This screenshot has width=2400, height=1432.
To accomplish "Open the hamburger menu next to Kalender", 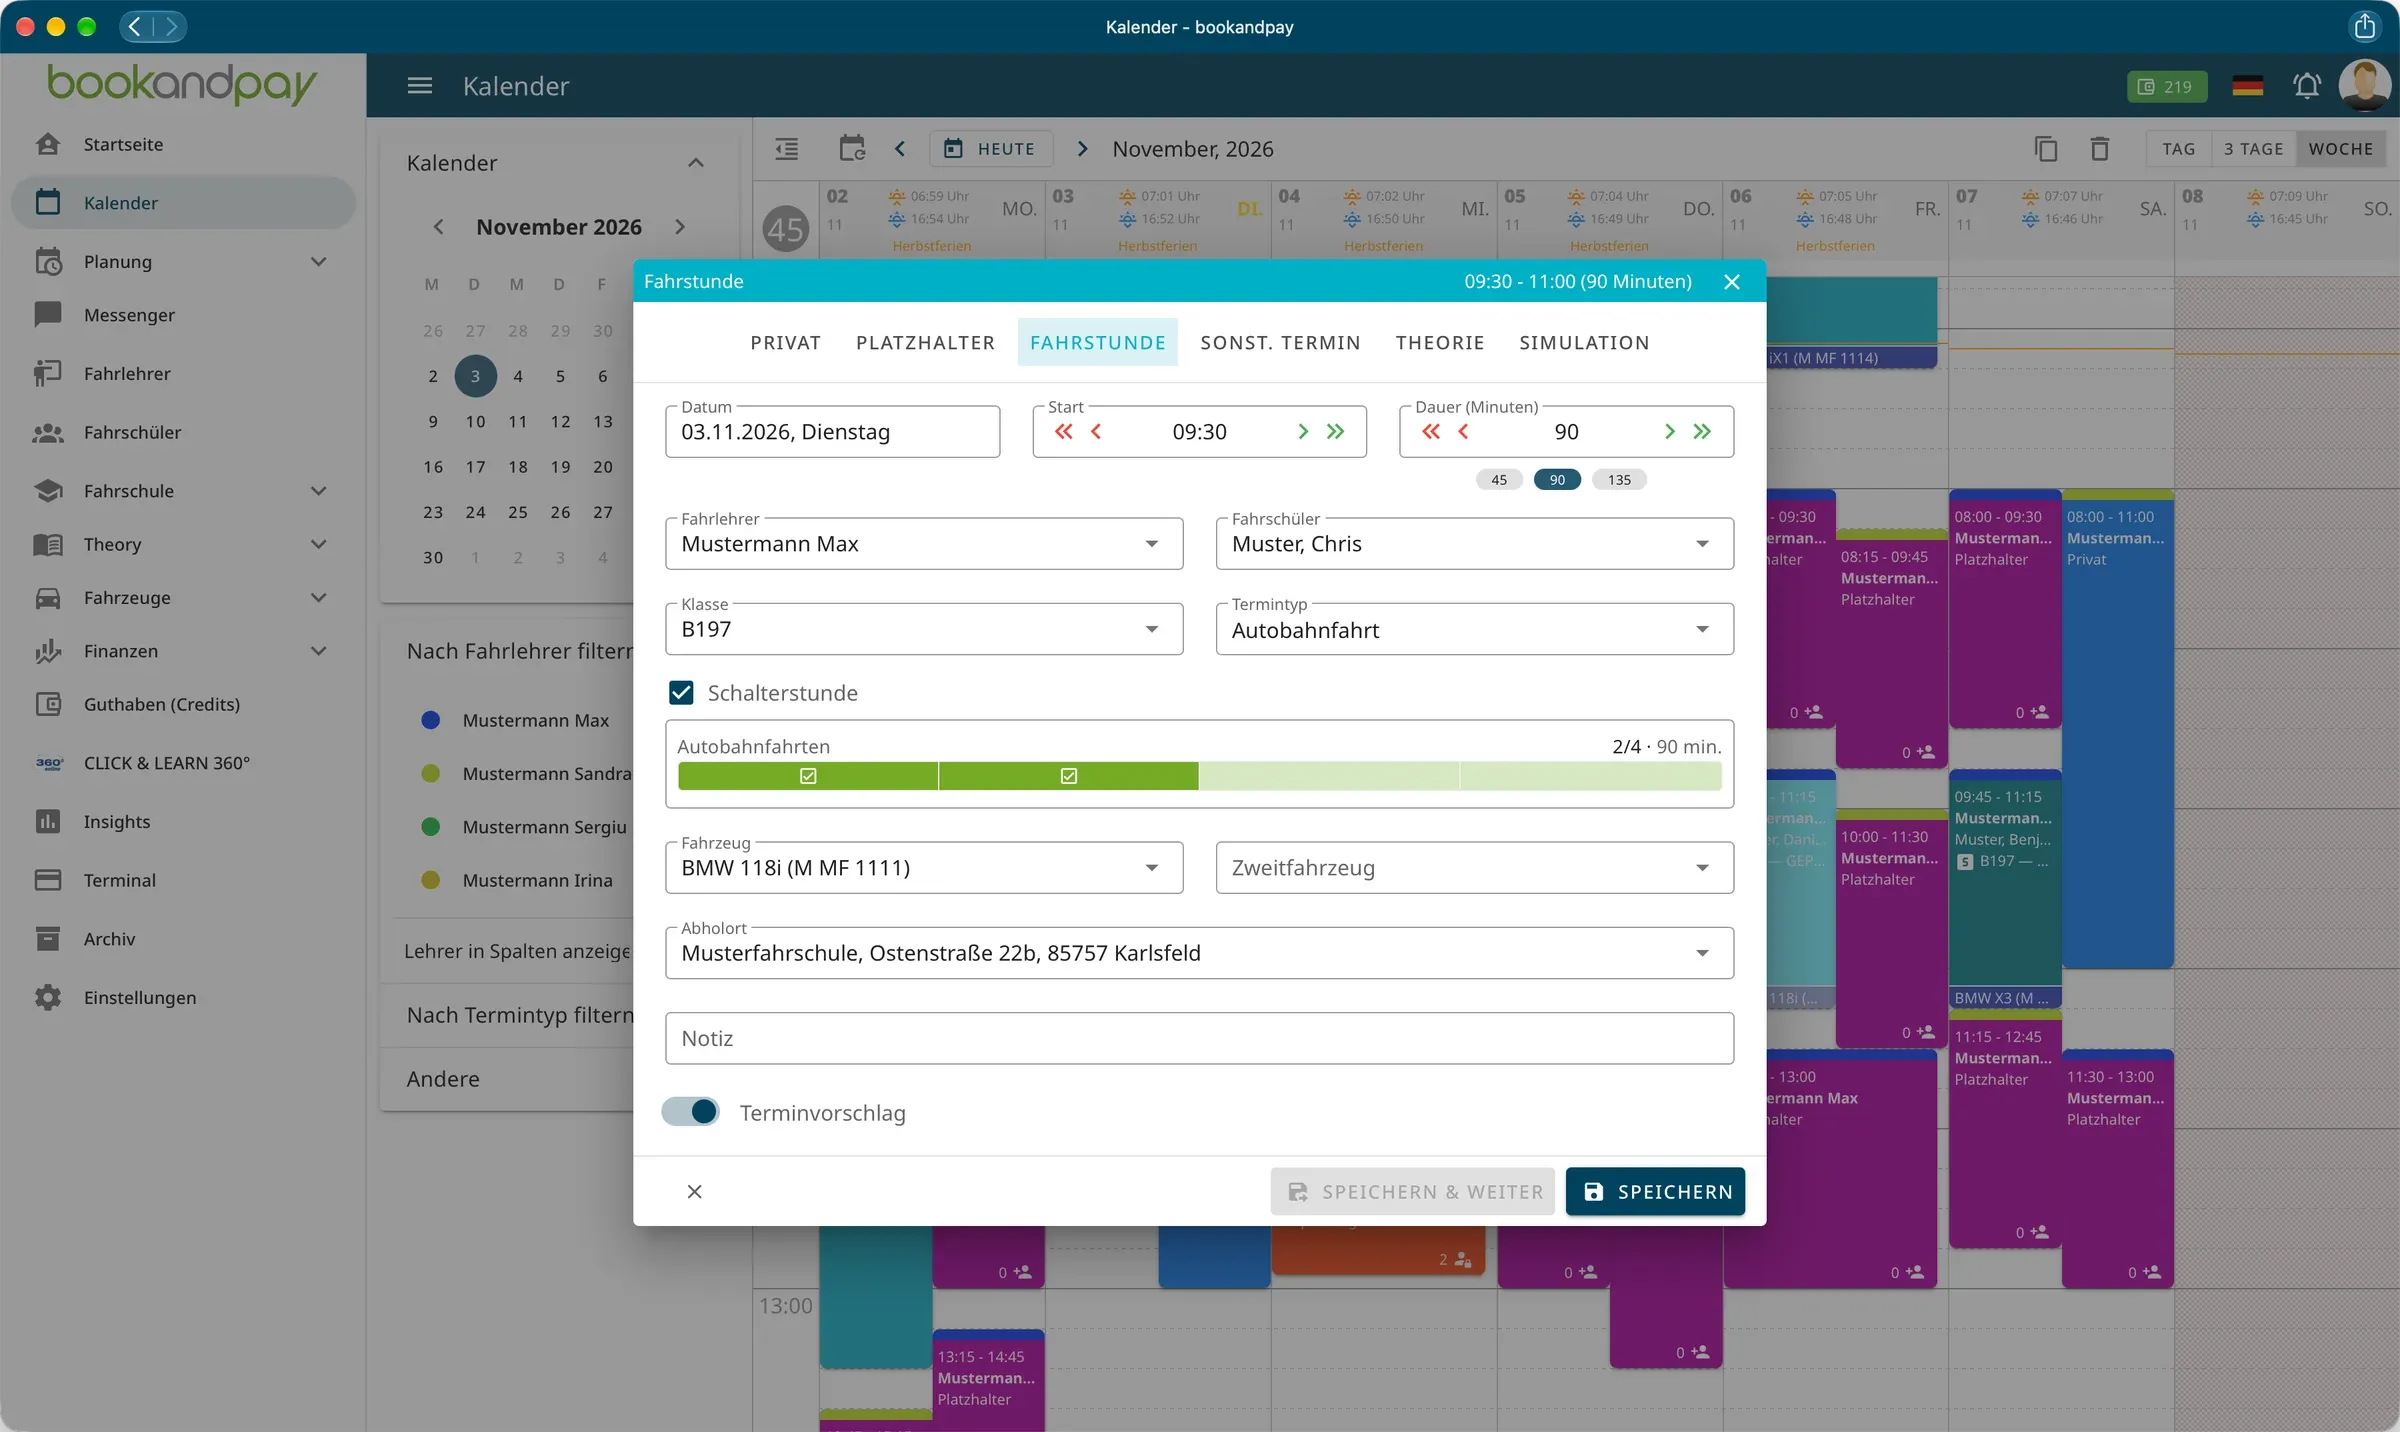I will click(420, 86).
